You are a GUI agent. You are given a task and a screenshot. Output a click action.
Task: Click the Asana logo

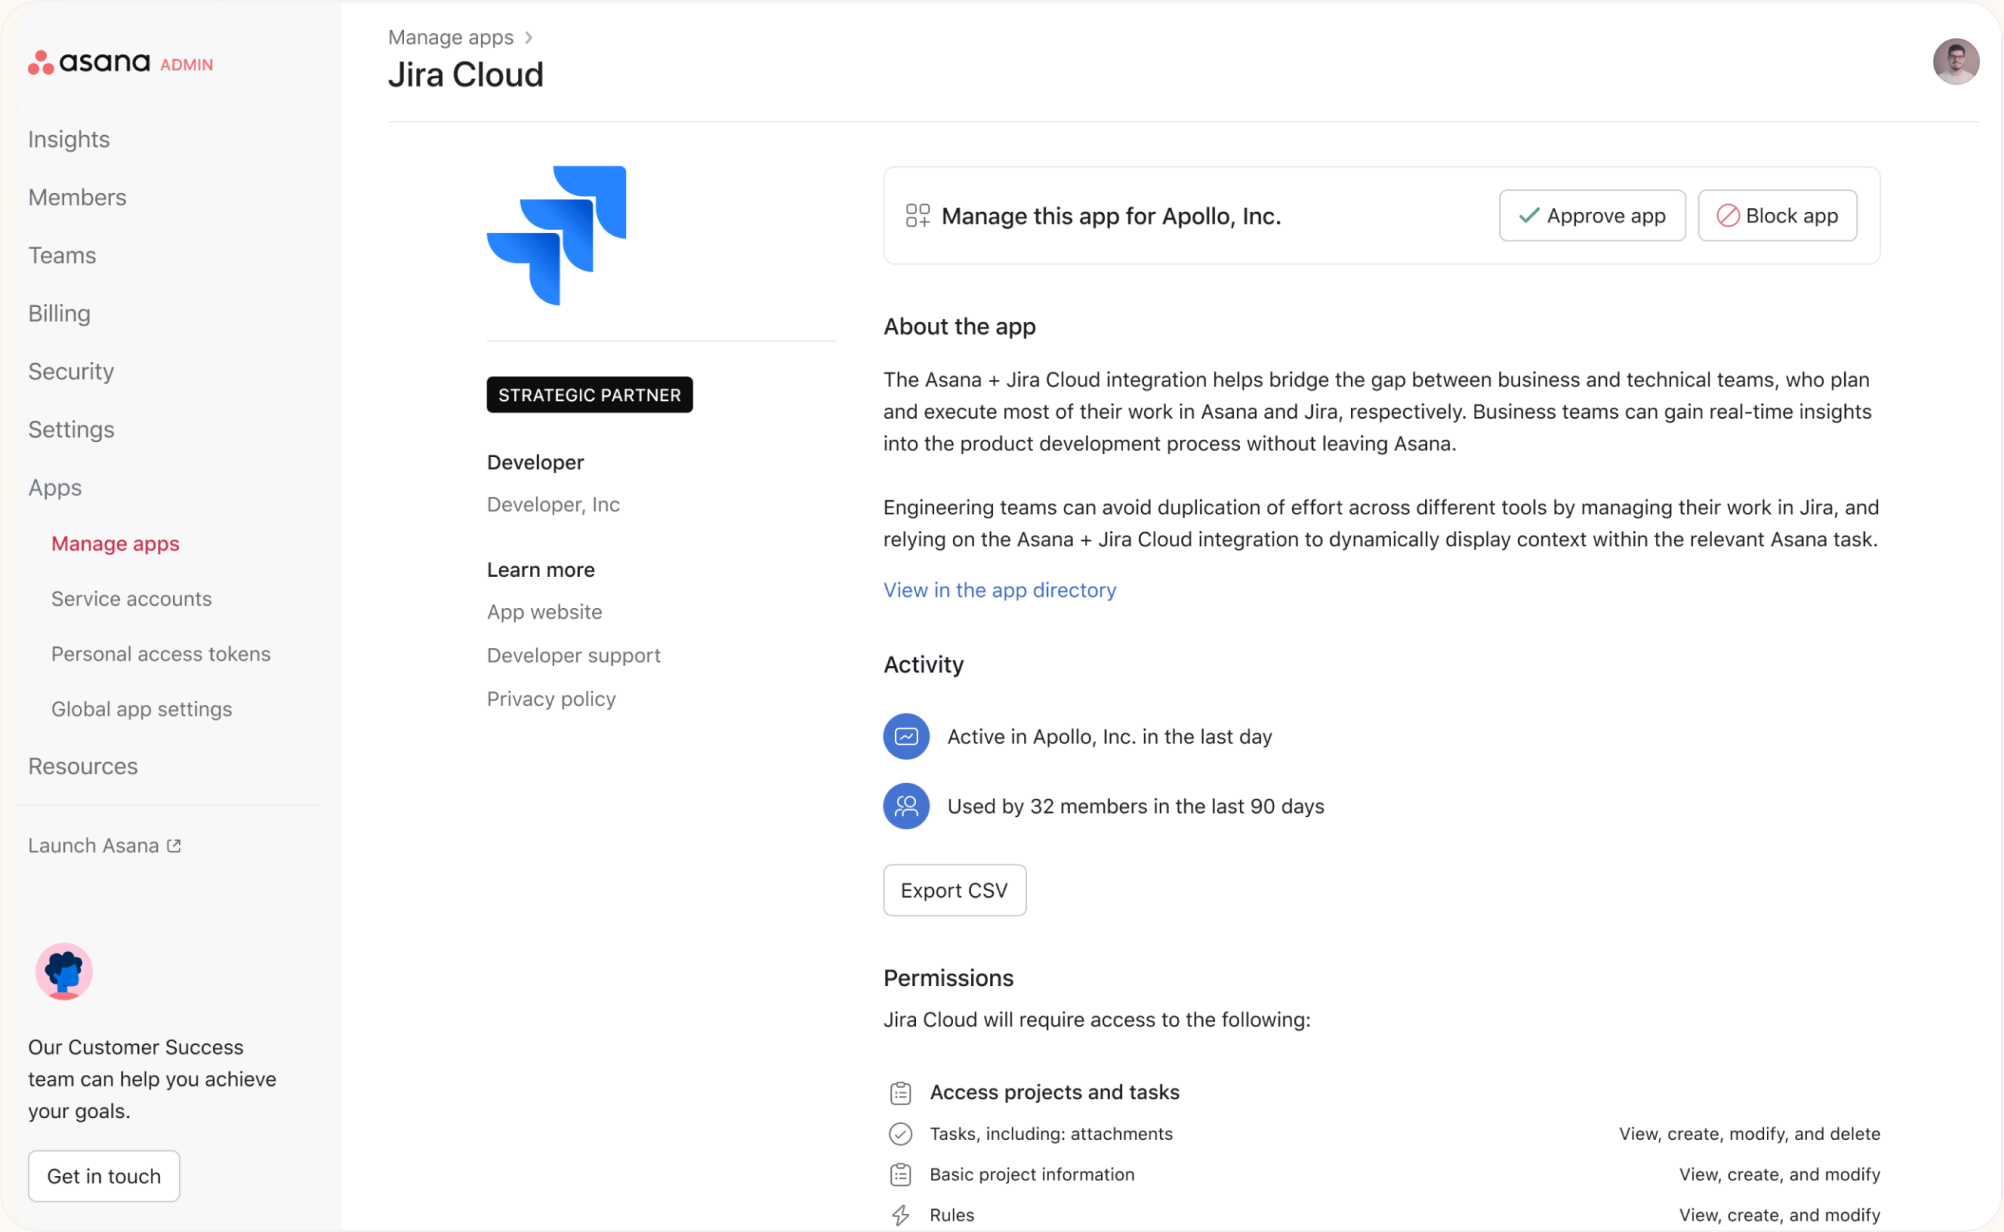pos(89,63)
